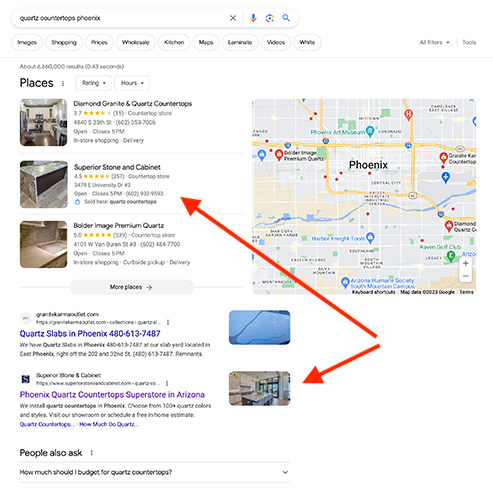Open Google Lens image search icon
Viewport: 493px width, 502px height.
pos(270,18)
